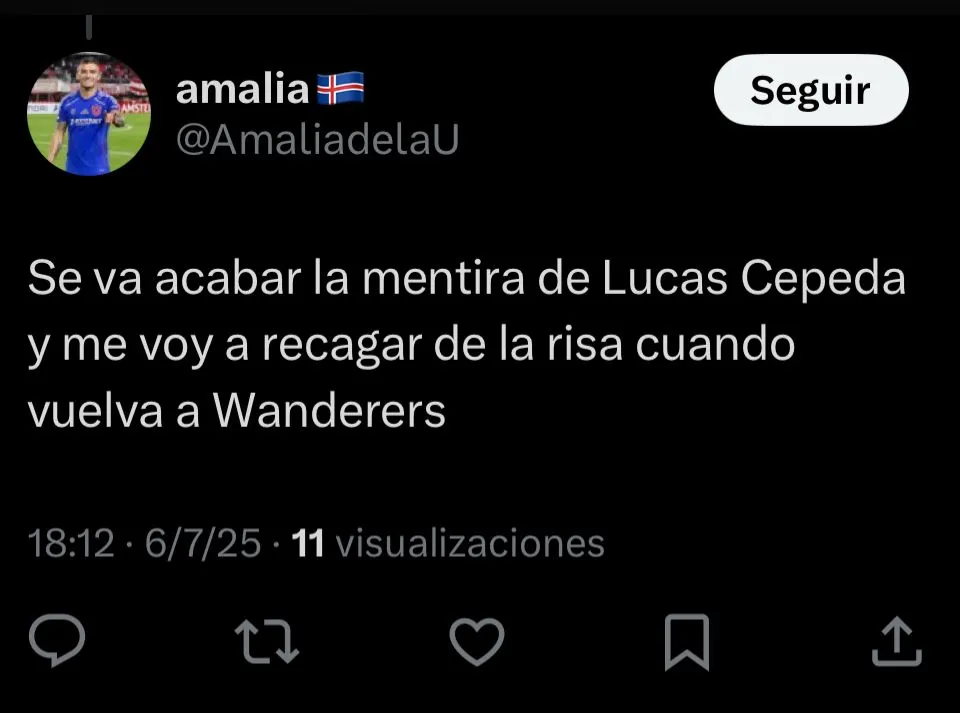This screenshot has height=713, width=960.
Task: View the 11 visualizaciones count
Action: (448, 543)
